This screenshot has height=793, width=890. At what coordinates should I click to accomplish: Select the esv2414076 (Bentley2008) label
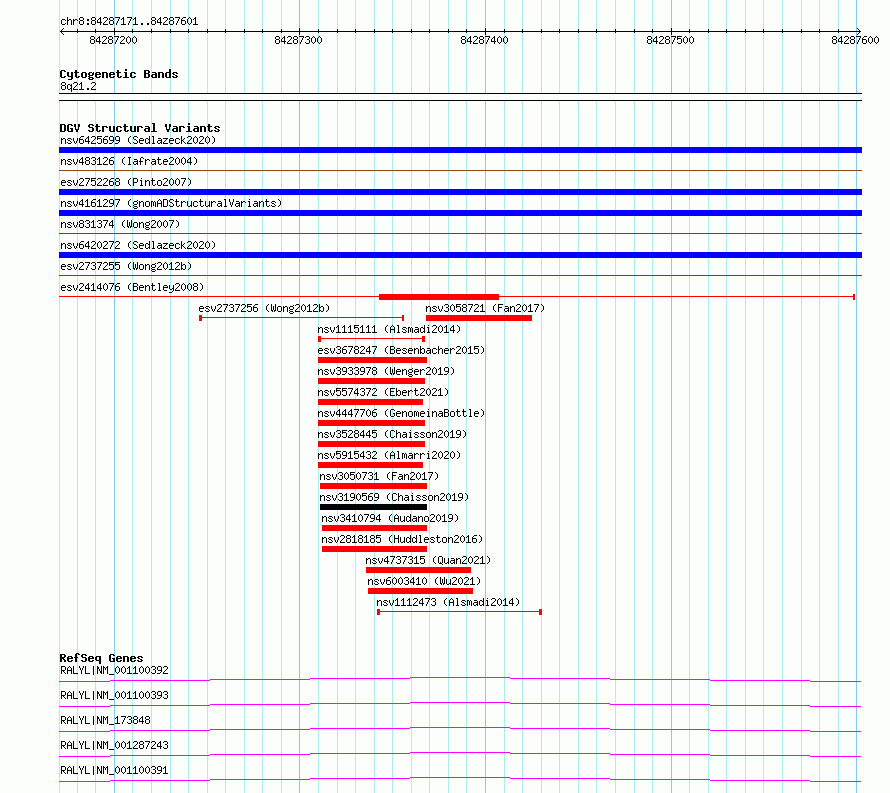(x=132, y=287)
